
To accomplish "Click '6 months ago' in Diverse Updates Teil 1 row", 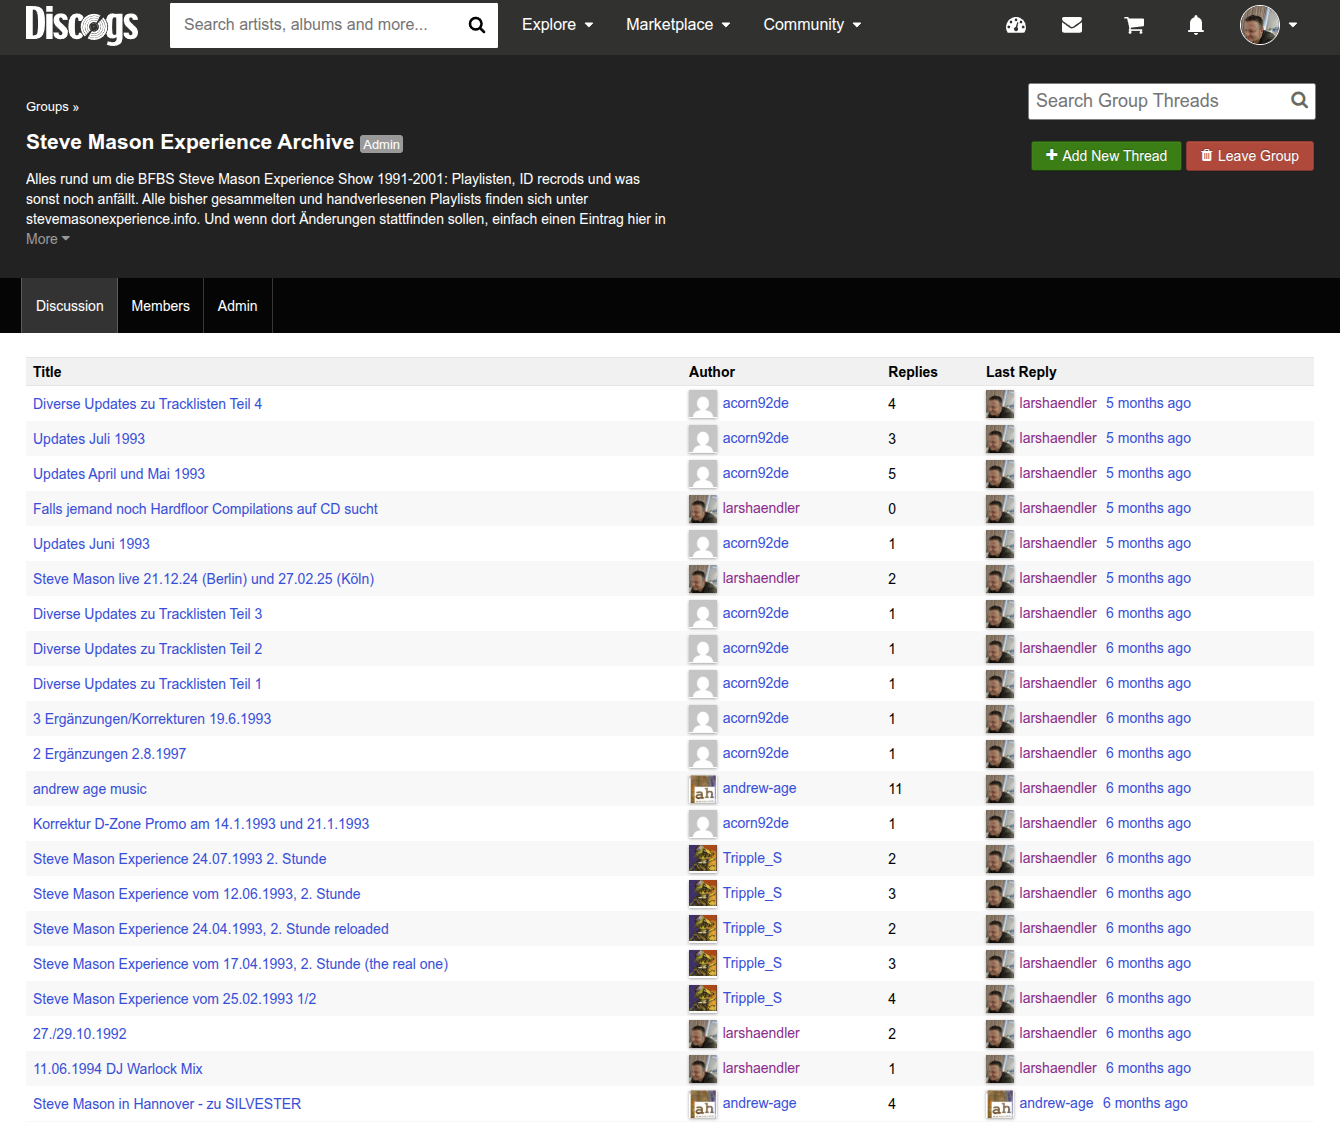I will (x=1148, y=683).
